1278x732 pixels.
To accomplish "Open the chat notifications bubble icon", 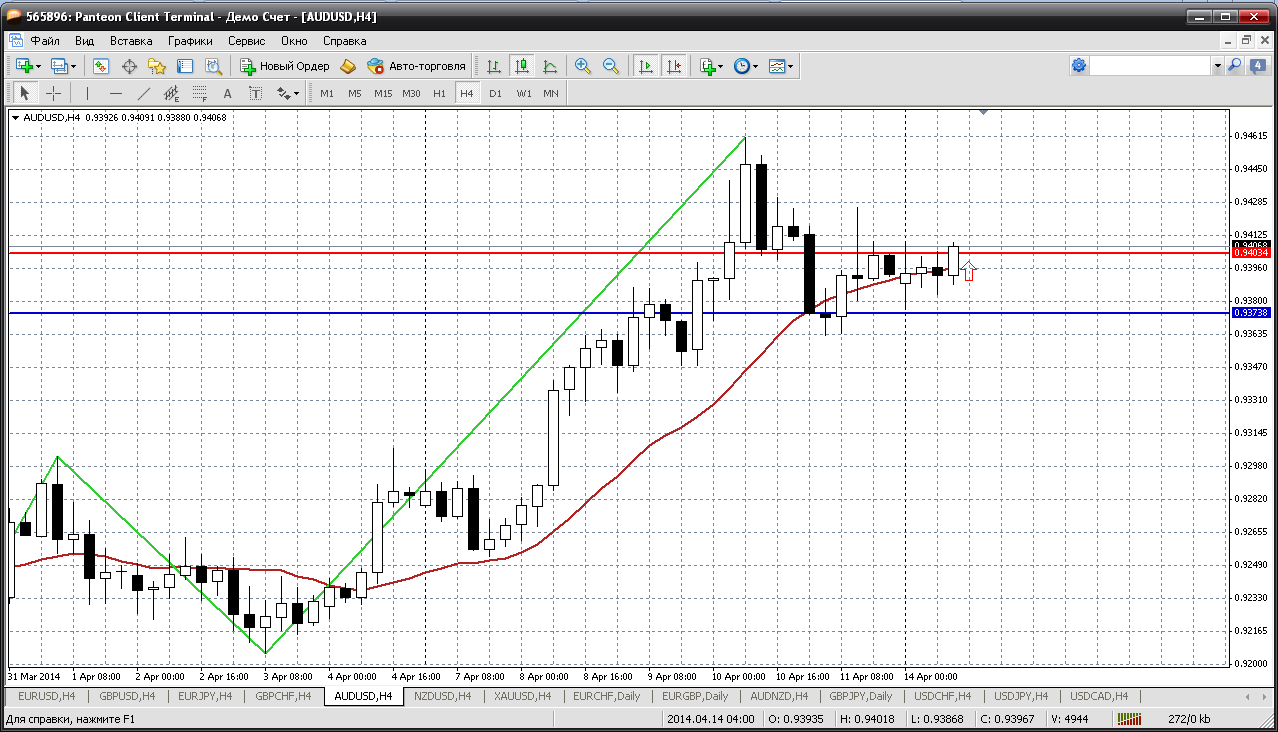I will [x=1256, y=65].
